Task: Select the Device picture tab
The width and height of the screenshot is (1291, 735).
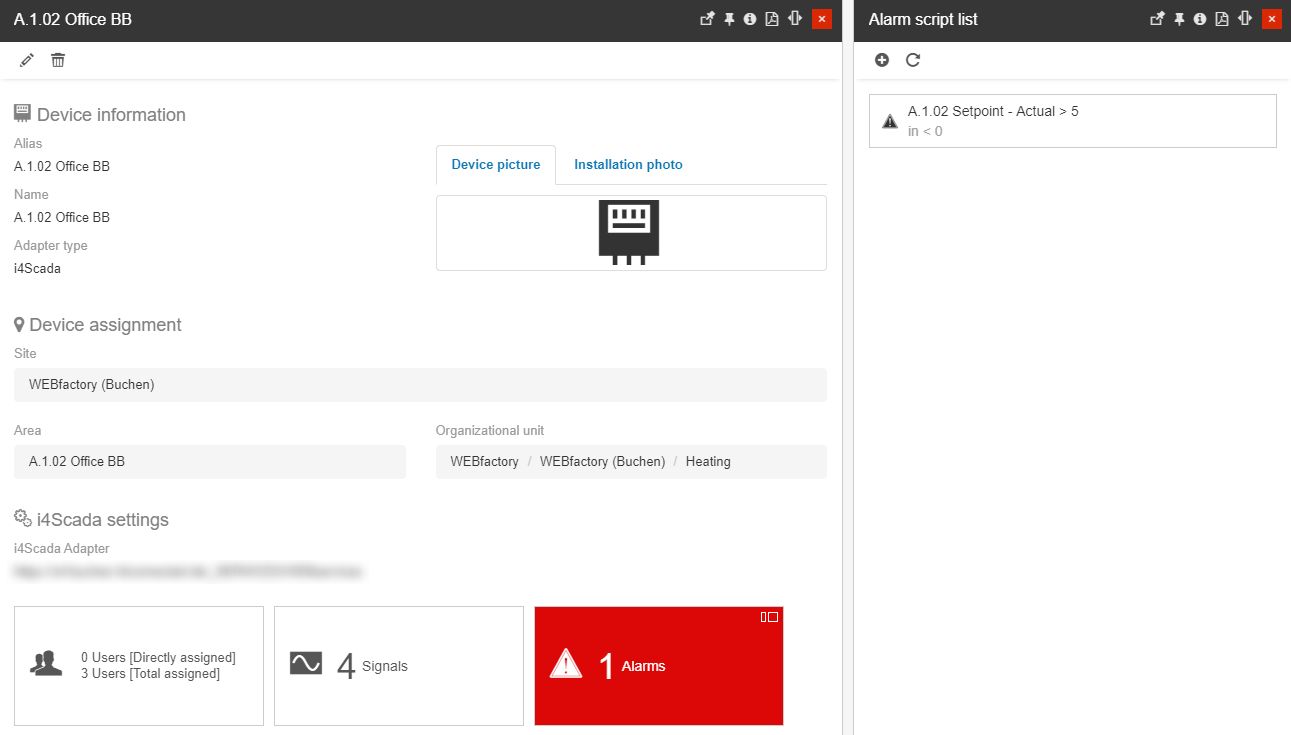Action: [x=496, y=165]
